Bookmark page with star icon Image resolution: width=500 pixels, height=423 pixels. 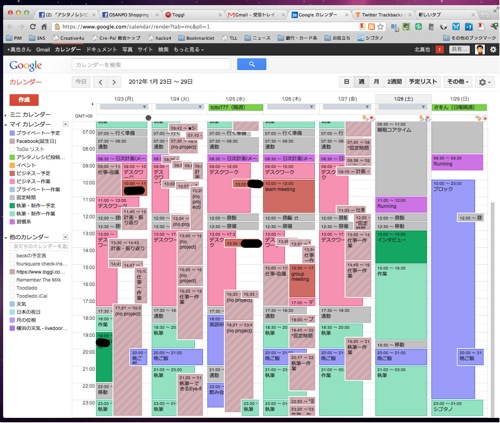coord(380,26)
